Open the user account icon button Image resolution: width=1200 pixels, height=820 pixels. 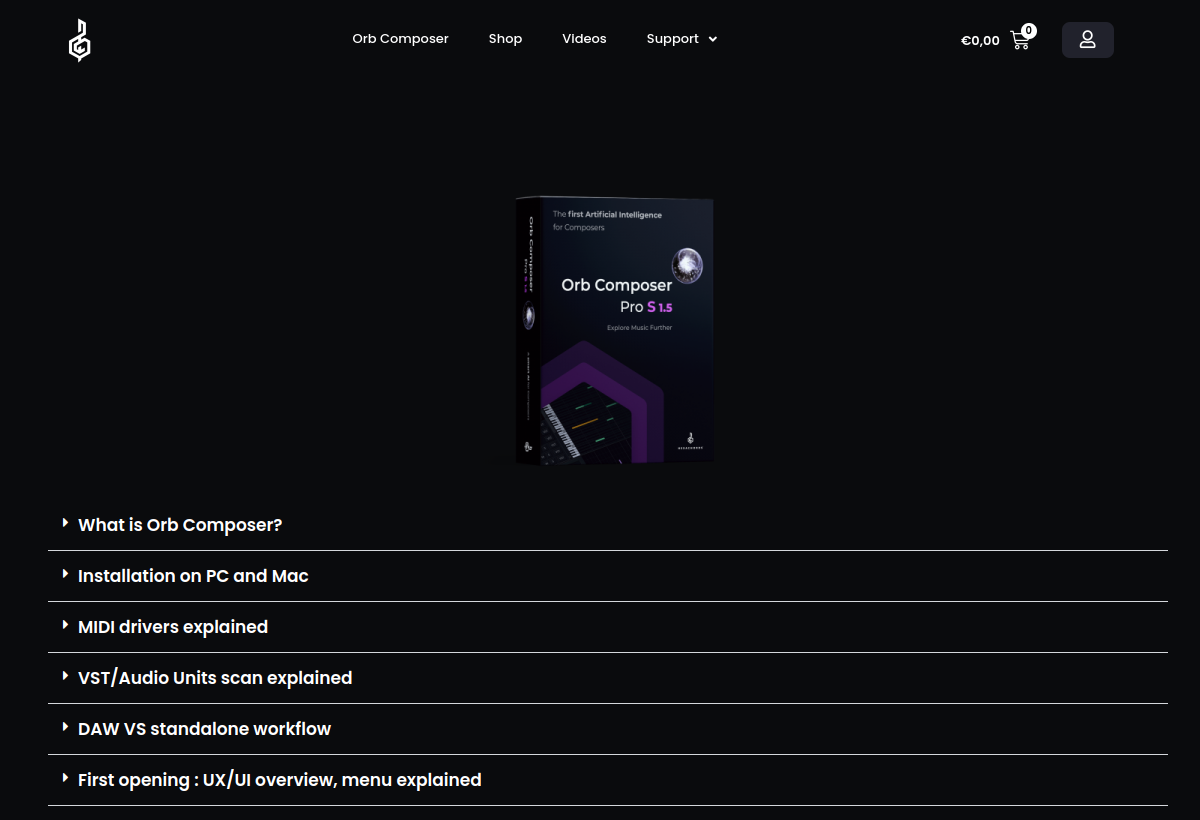(1087, 40)
